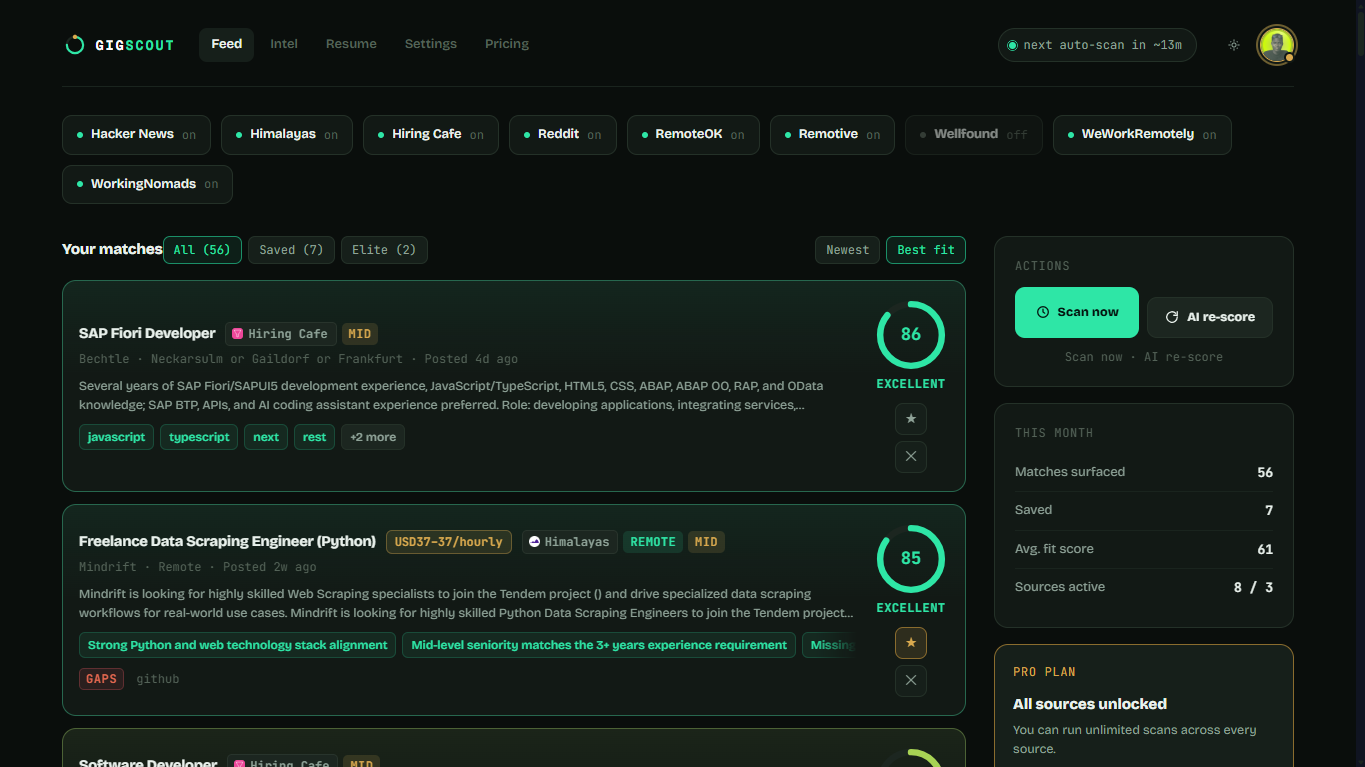Image resolution: width=1365 pixels, height=767 pixels.
Task: Click the next auto-scan status pill
Action: point(1097,45)
